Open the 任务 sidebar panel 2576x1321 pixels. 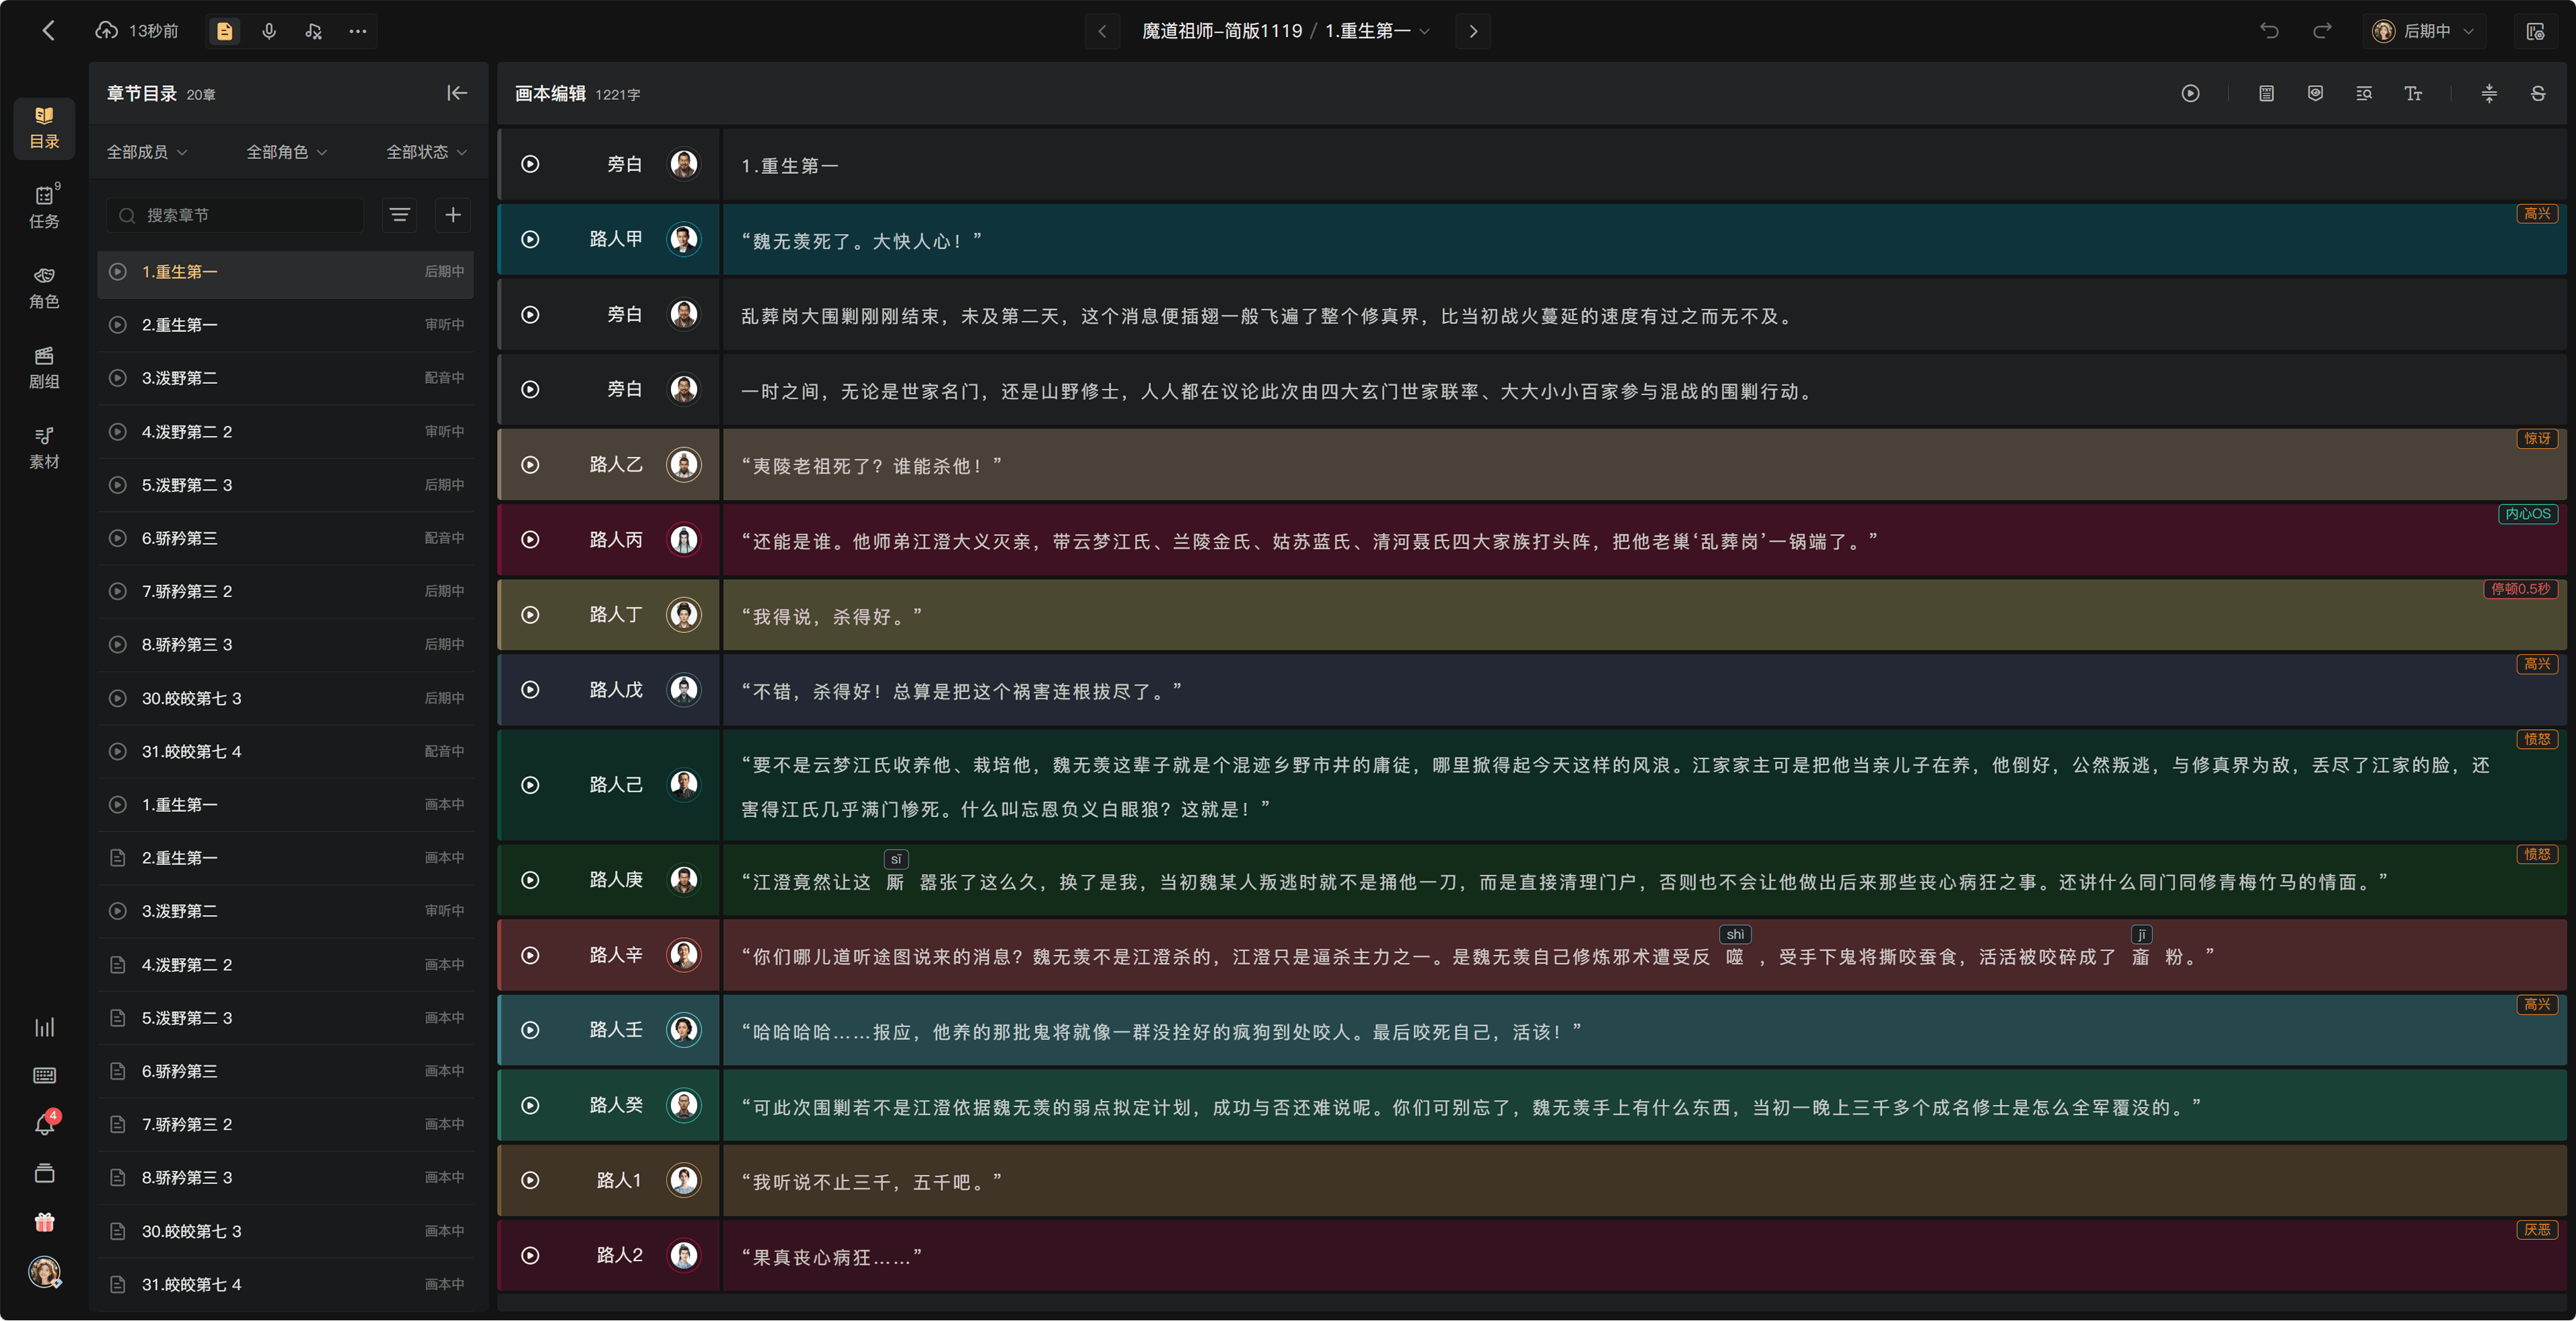44,207
